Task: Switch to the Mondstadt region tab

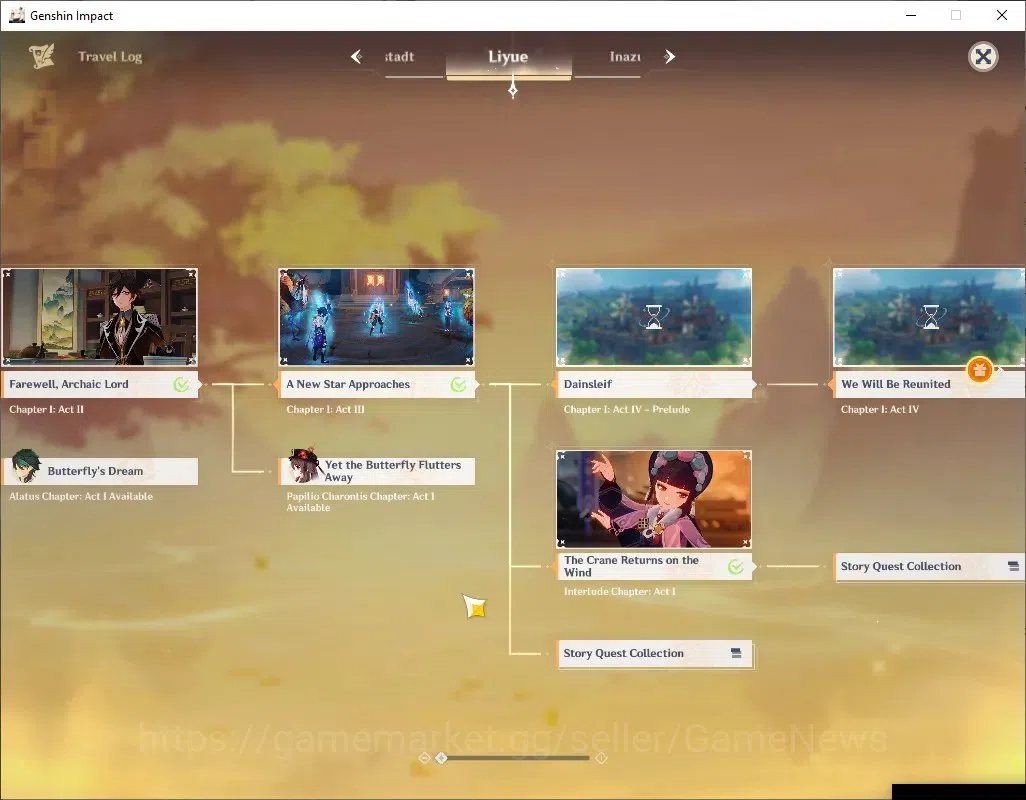Action: [399, 57]
